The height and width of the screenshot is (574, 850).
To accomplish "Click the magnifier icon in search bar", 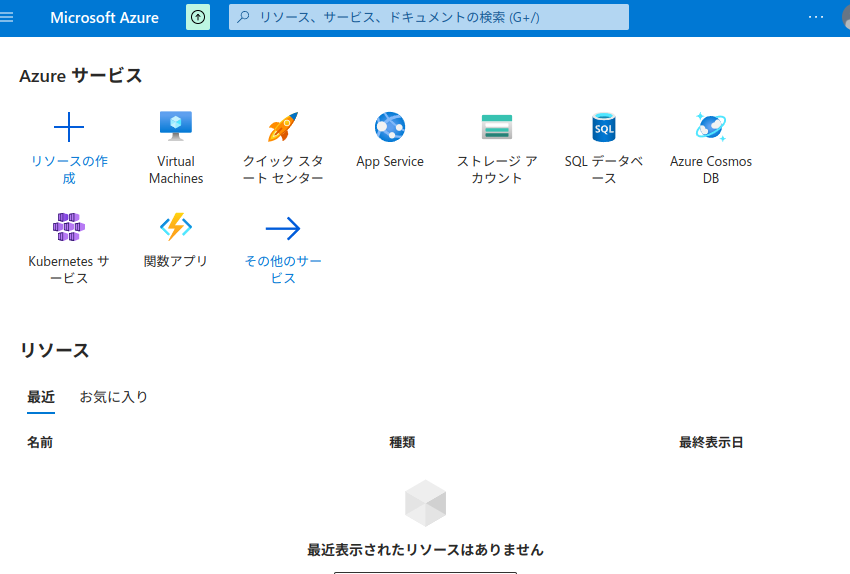I will [243, 17].
